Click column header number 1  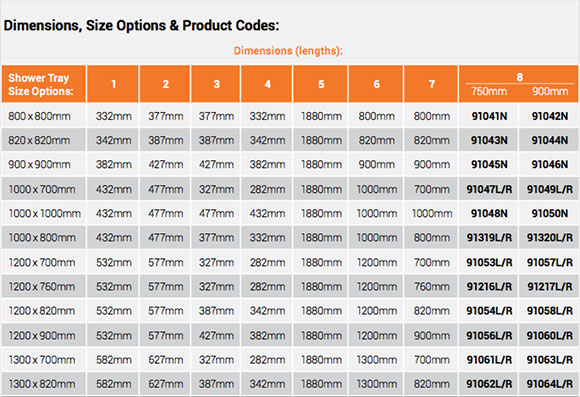pyautogui.click(x=114, y=84)
